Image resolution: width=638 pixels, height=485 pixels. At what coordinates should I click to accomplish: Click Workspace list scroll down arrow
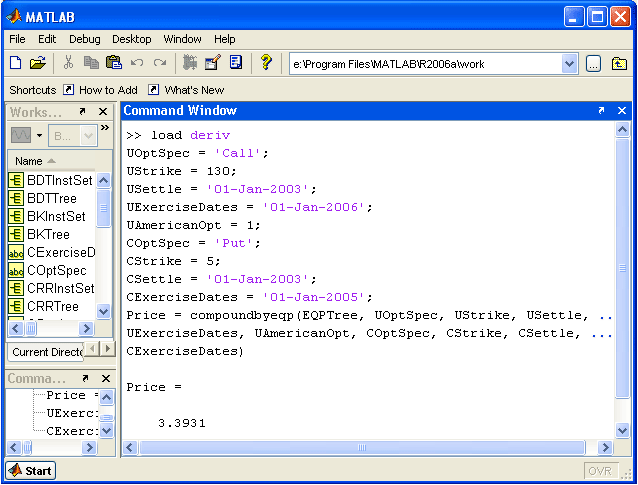click(x=104, y=311)
